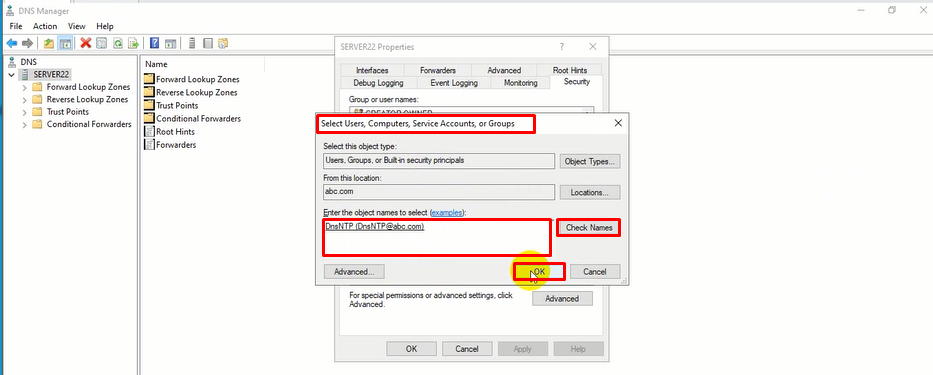
Task: Switch to the Monitoring tab
Action: coord(521,83)
